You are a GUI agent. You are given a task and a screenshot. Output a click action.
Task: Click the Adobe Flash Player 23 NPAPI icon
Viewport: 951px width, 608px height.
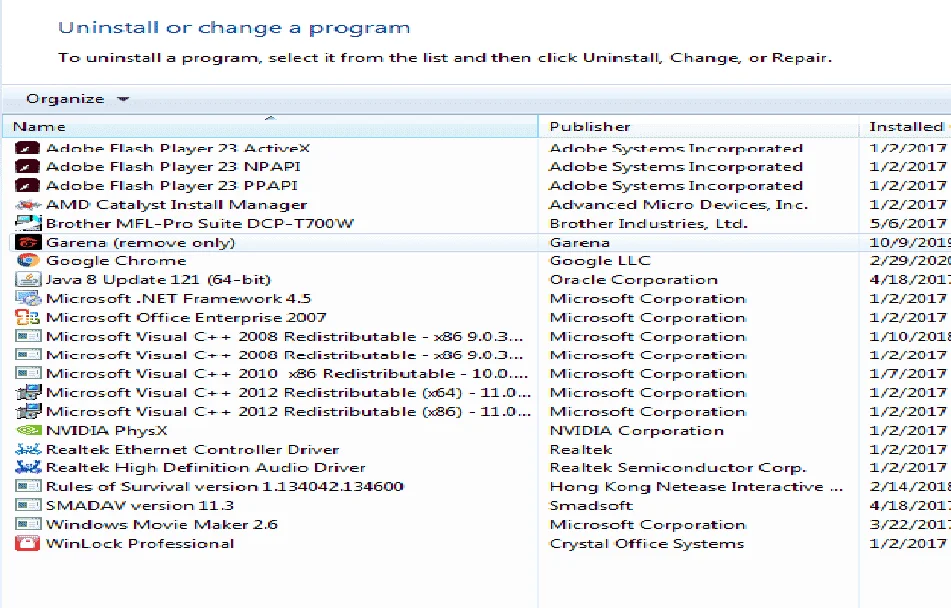[x=27, y=166]
